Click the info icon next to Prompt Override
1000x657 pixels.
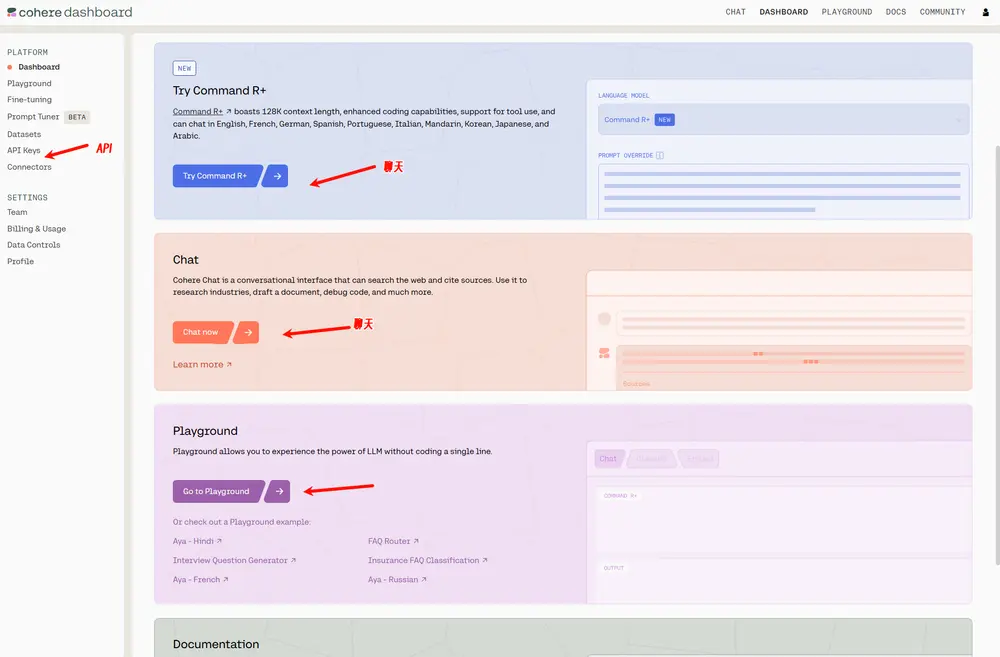660,155
